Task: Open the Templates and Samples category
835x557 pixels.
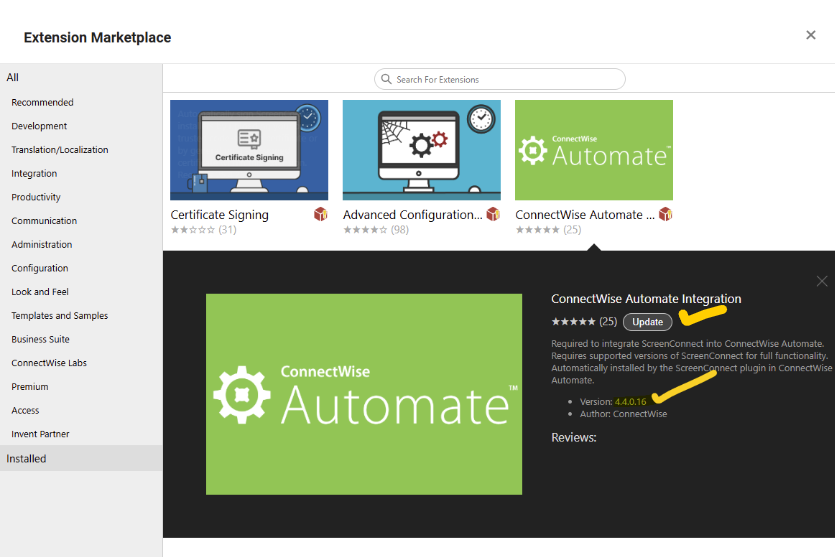Action: tap(60, 315)
